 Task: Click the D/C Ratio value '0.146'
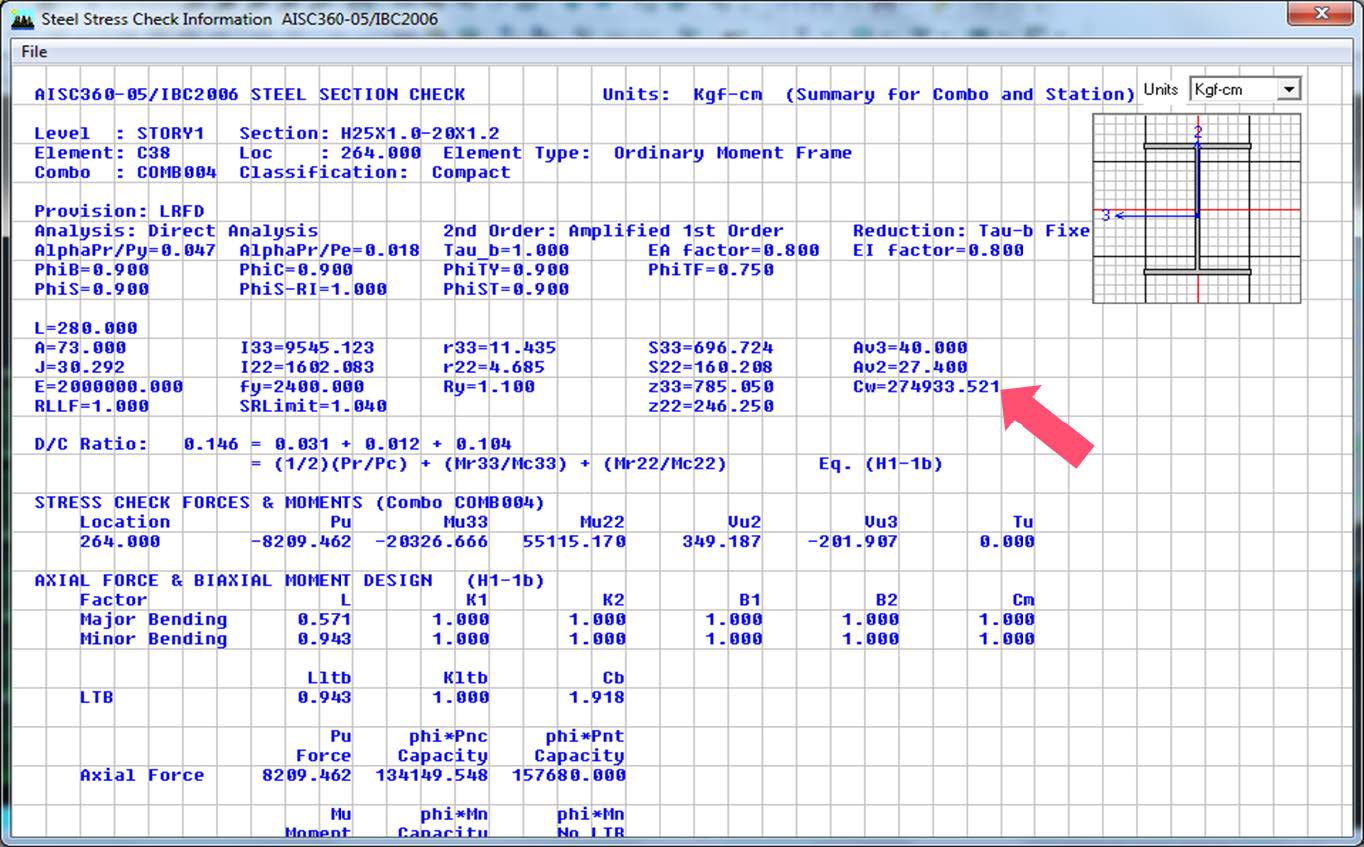(211, 444)
